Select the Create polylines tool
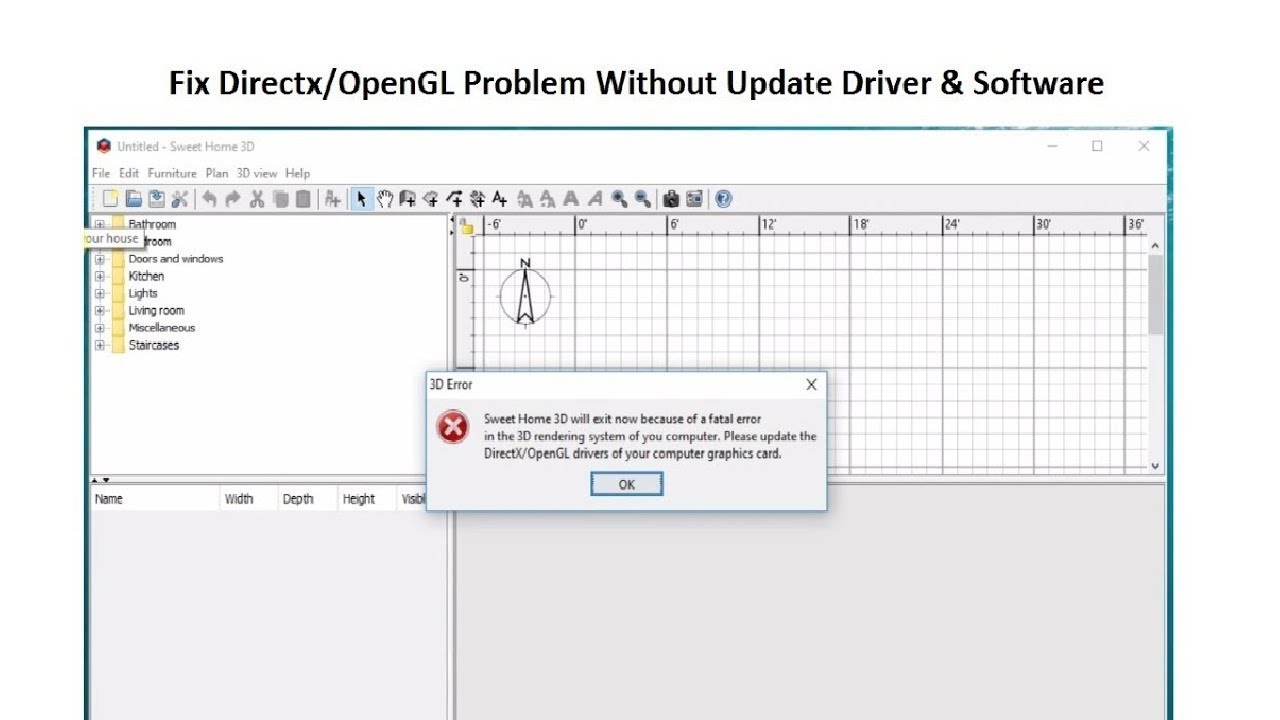The width and height of the screenshot is (1280, 720). coord(454,199)
